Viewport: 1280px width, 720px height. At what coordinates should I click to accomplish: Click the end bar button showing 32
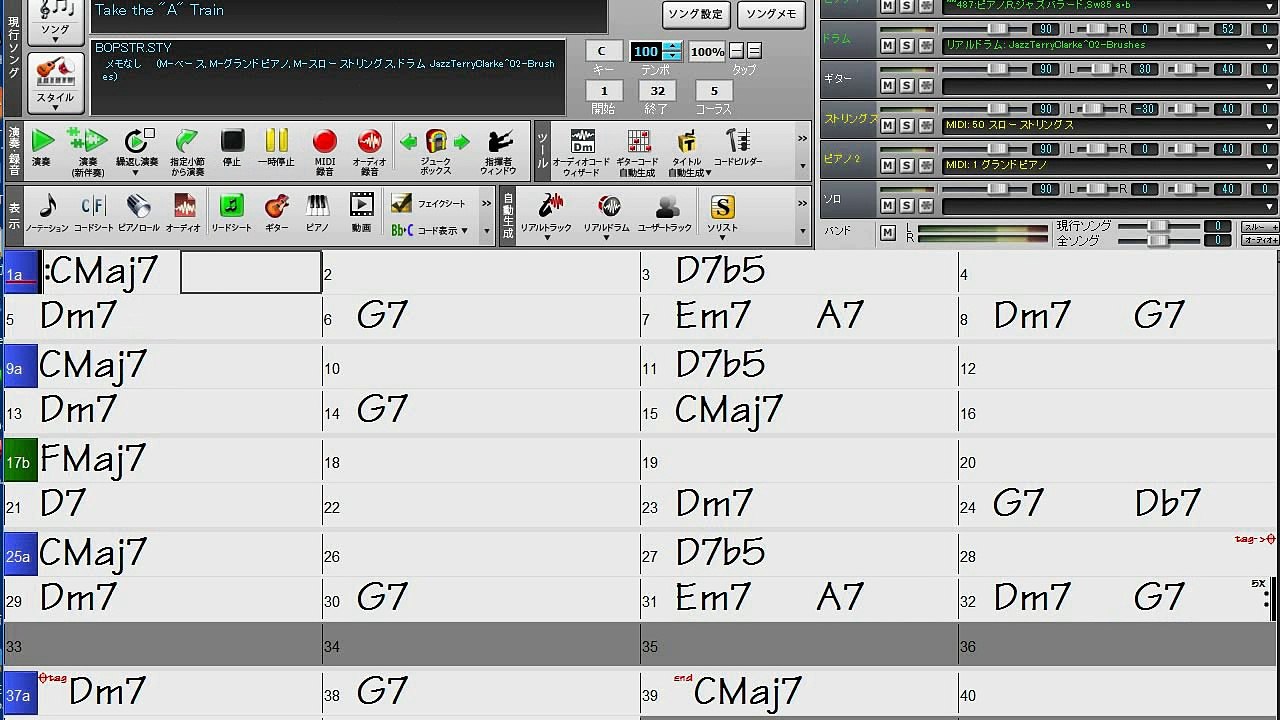[657, 90]
